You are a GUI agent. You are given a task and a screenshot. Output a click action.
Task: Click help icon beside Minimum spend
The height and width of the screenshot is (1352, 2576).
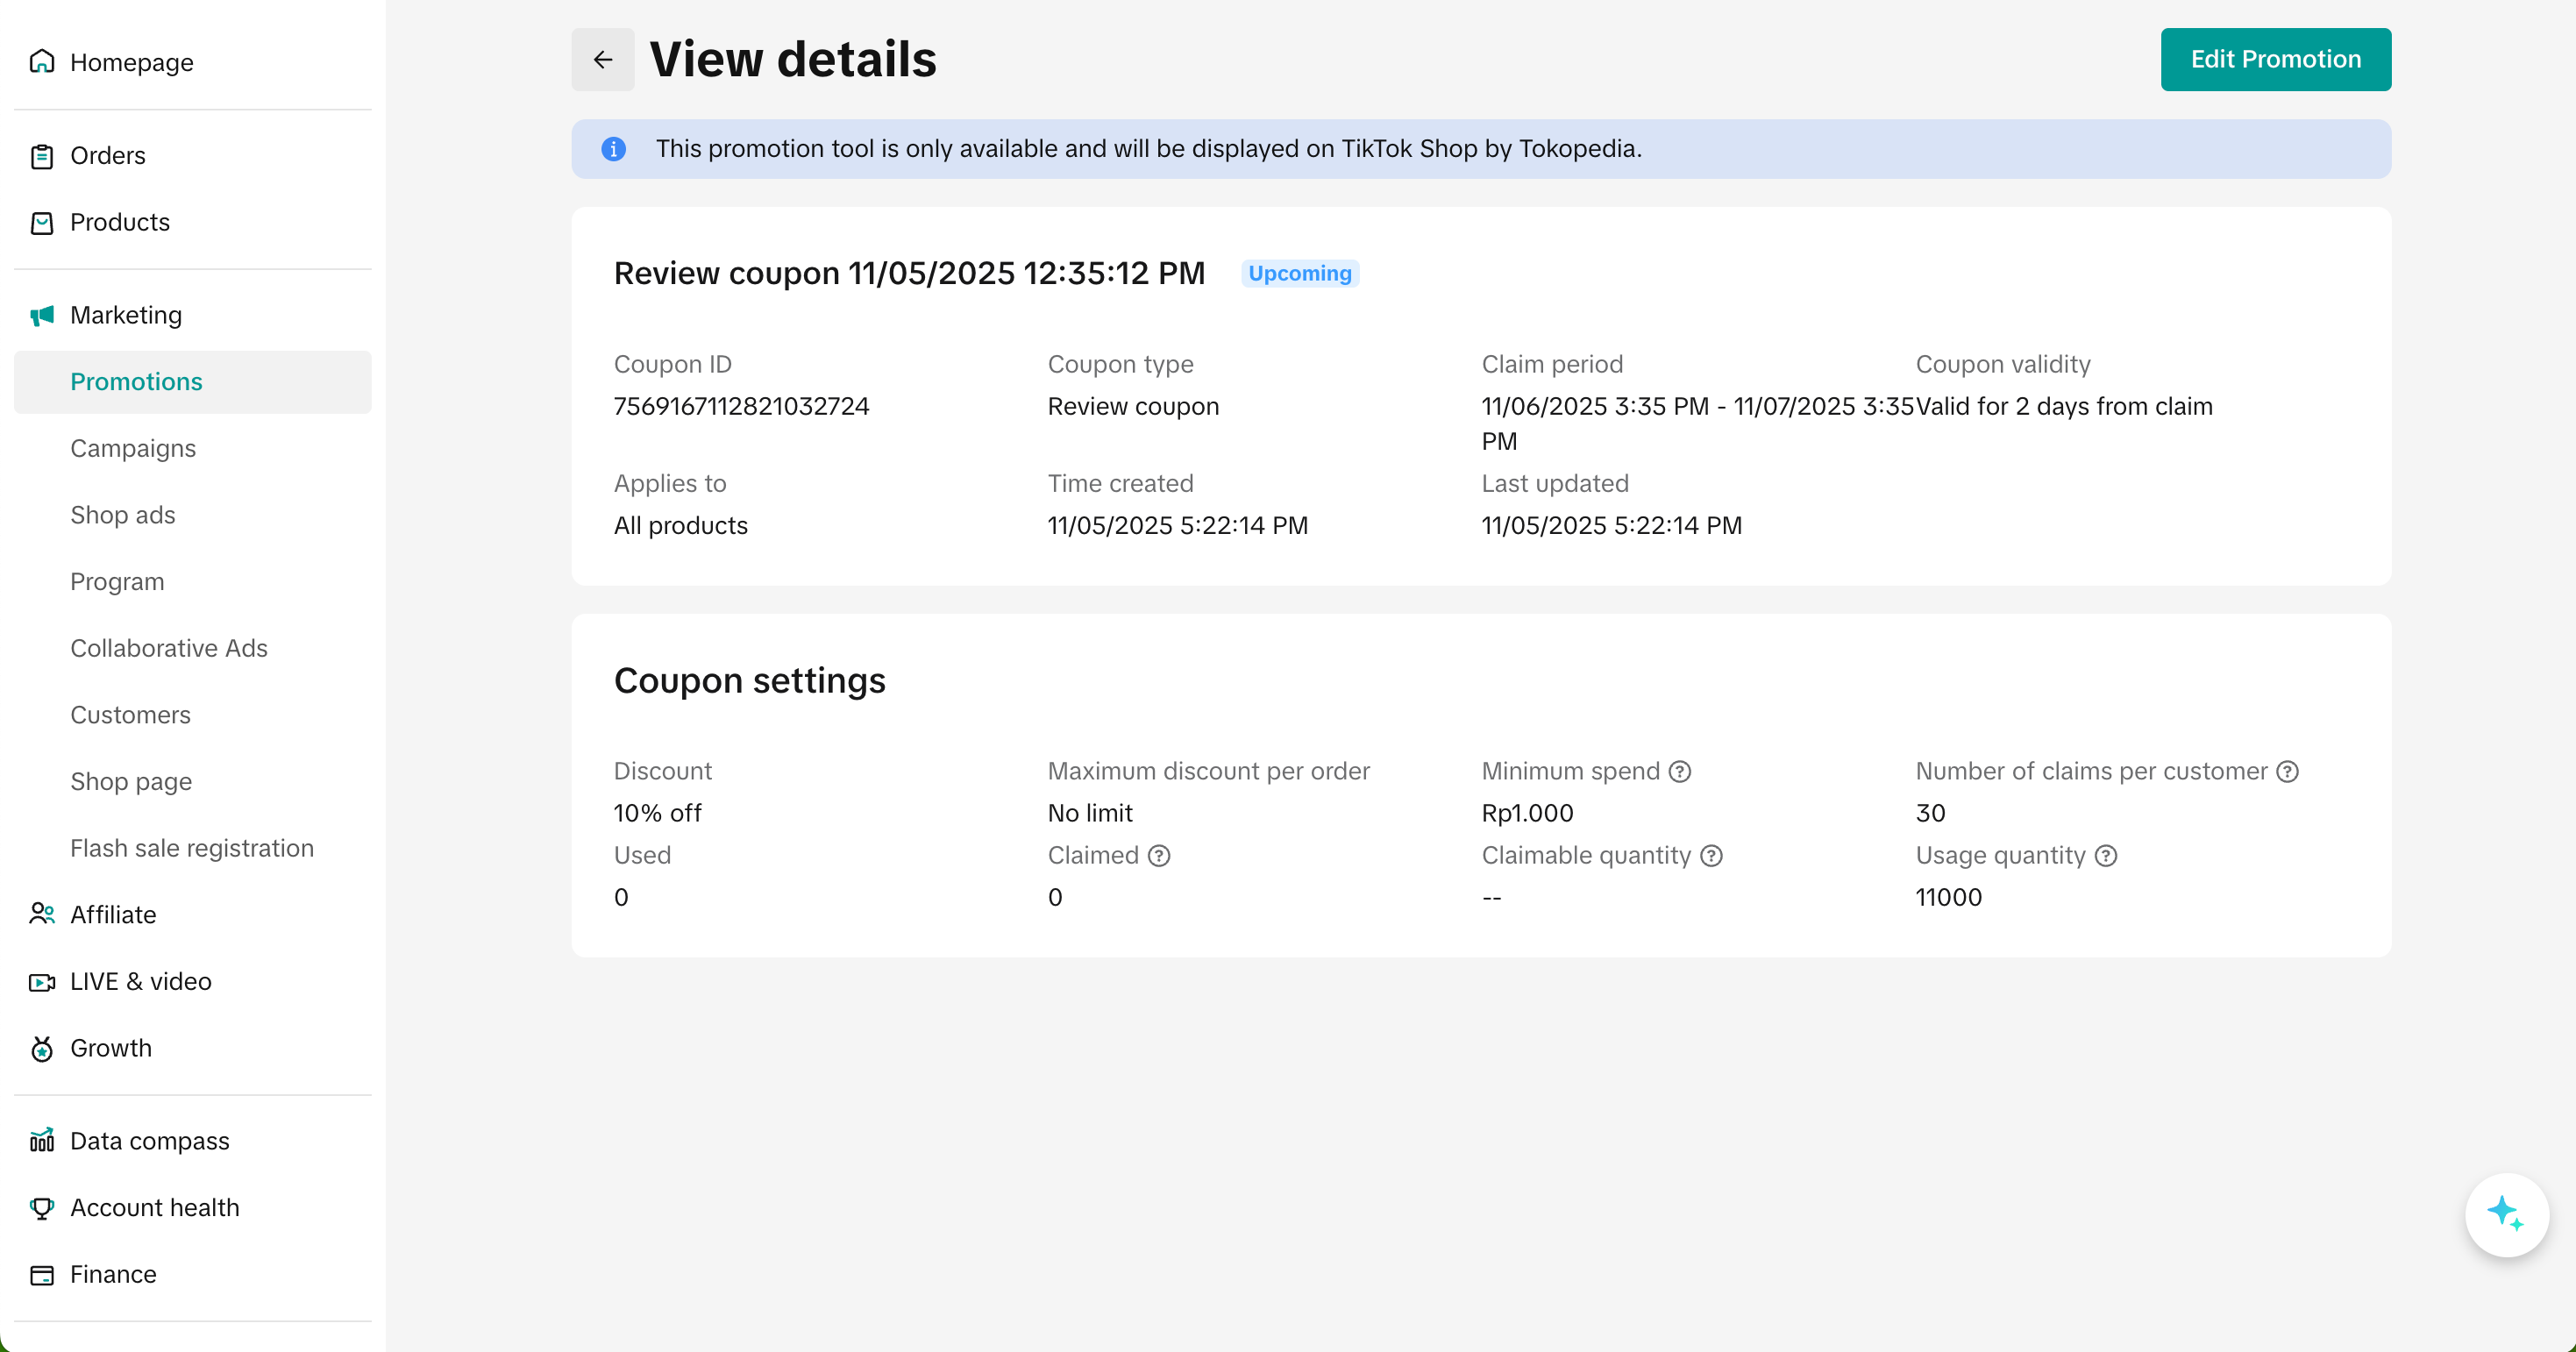pos(1680,771)
